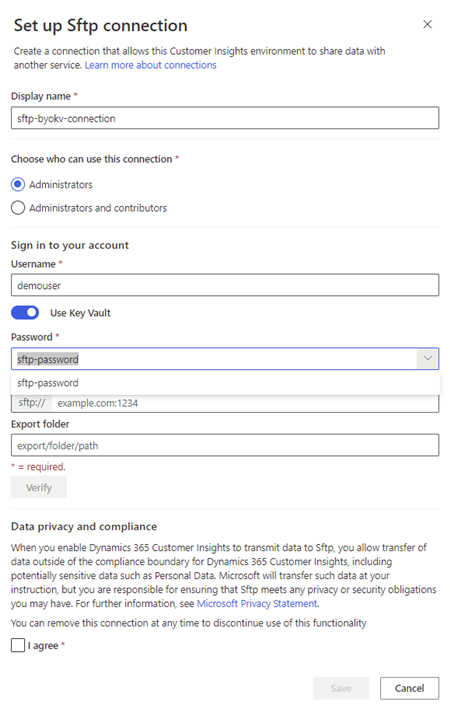
Task: Toggle the Use Key Vault switch
Action: (25, 312)
